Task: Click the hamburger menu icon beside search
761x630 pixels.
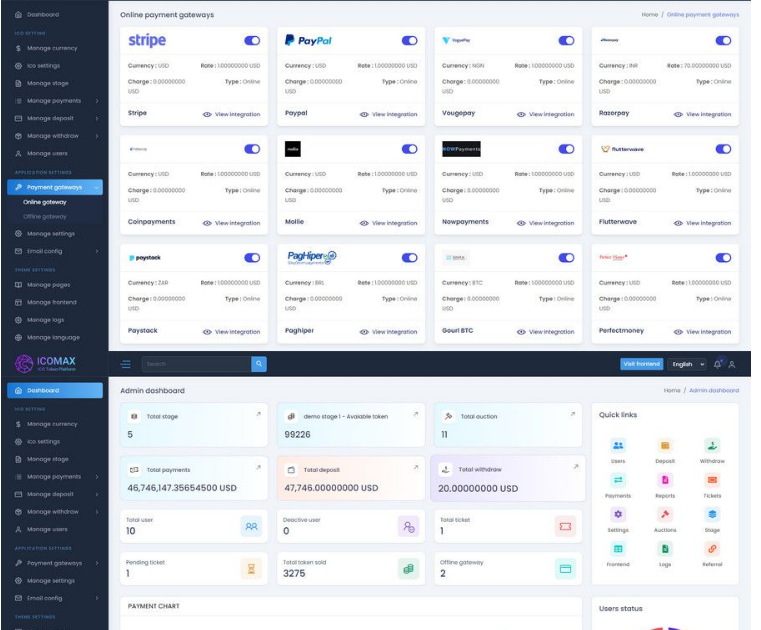Action: pyautogui.click(x=126, y=365)
